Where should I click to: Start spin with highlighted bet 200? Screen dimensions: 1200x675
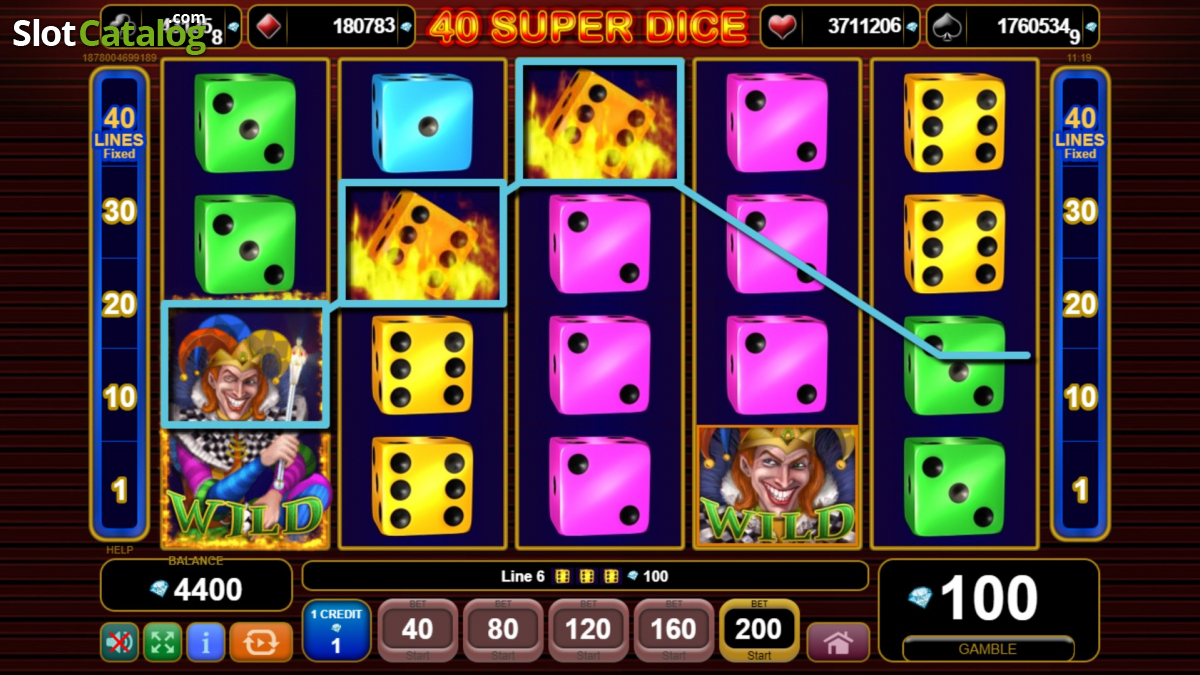tap(759, 631)
